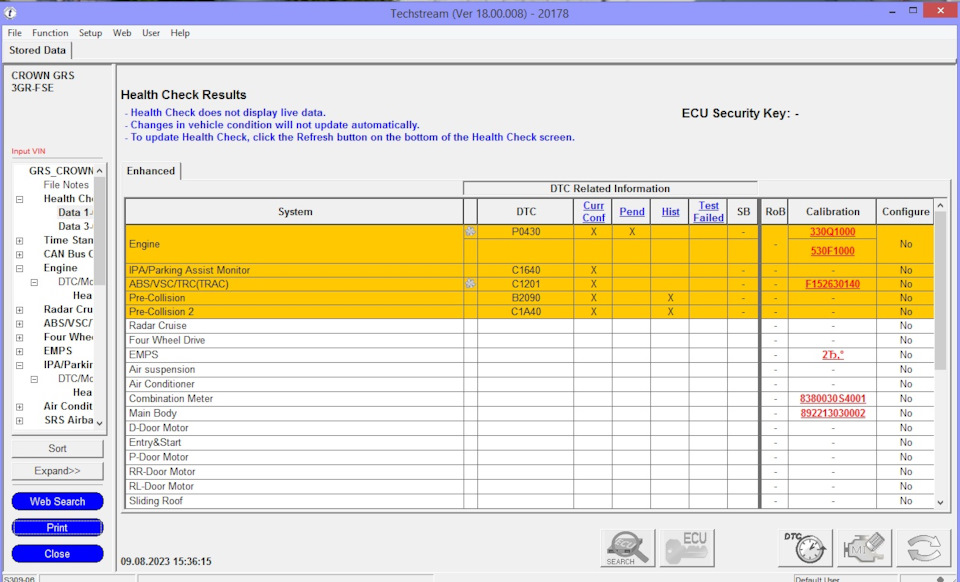Click the C1640 DTC cell

pos(525,270)
